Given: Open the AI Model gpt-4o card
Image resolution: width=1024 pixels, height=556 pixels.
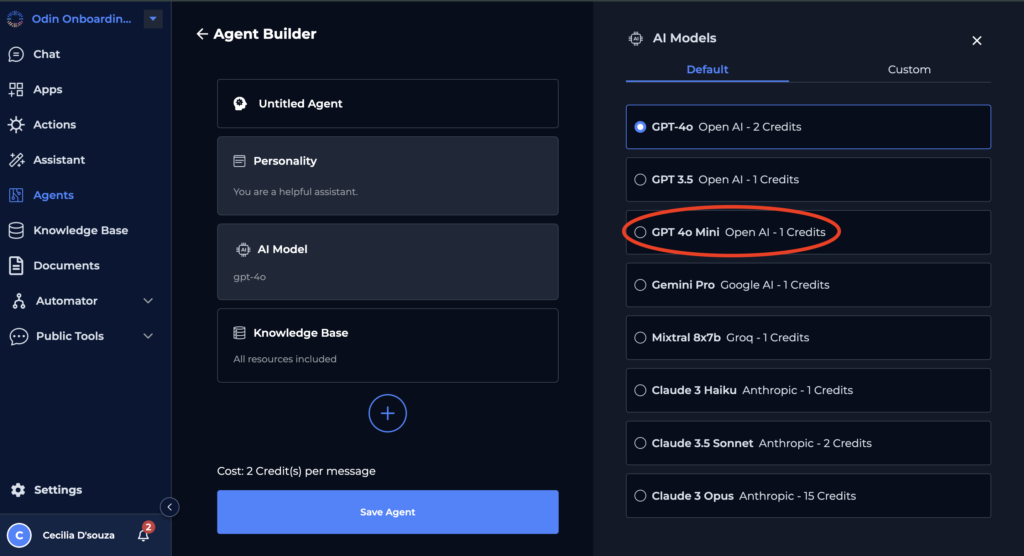Looking at the screenshot, I should point(387,262).
